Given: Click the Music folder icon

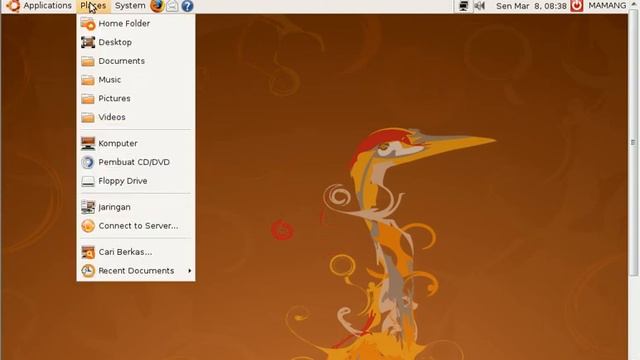Looking at the screenshot, I should (x=88, y=80).
